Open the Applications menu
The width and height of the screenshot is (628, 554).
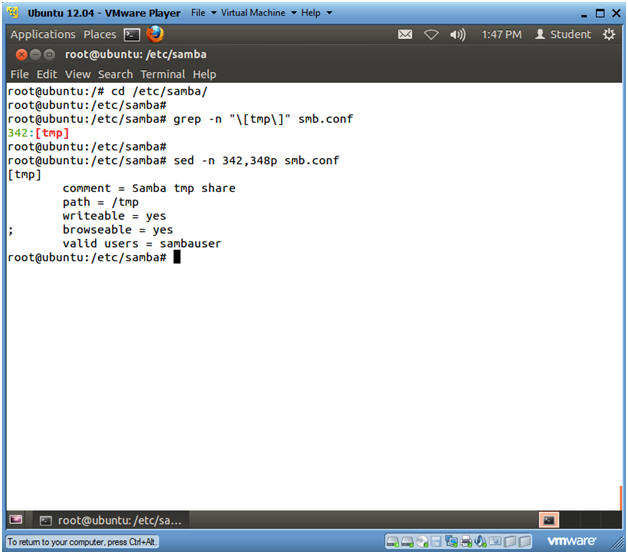(x=43, y=34)
